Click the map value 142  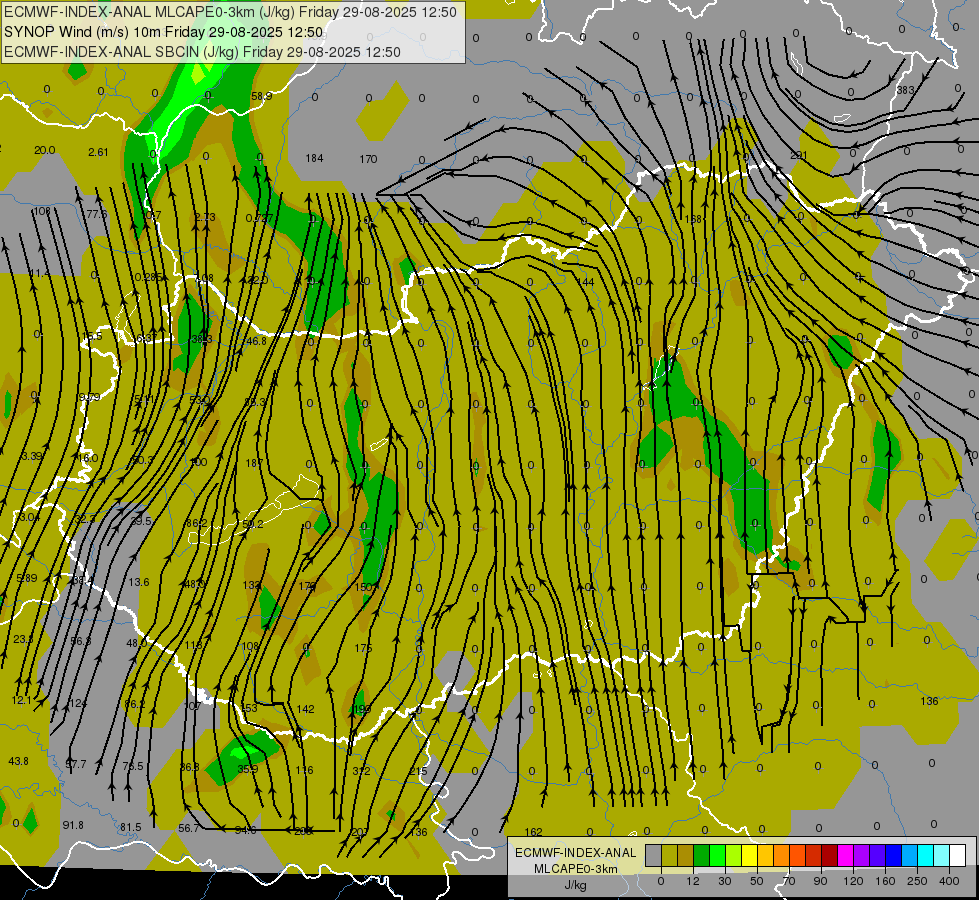point(305,709)
